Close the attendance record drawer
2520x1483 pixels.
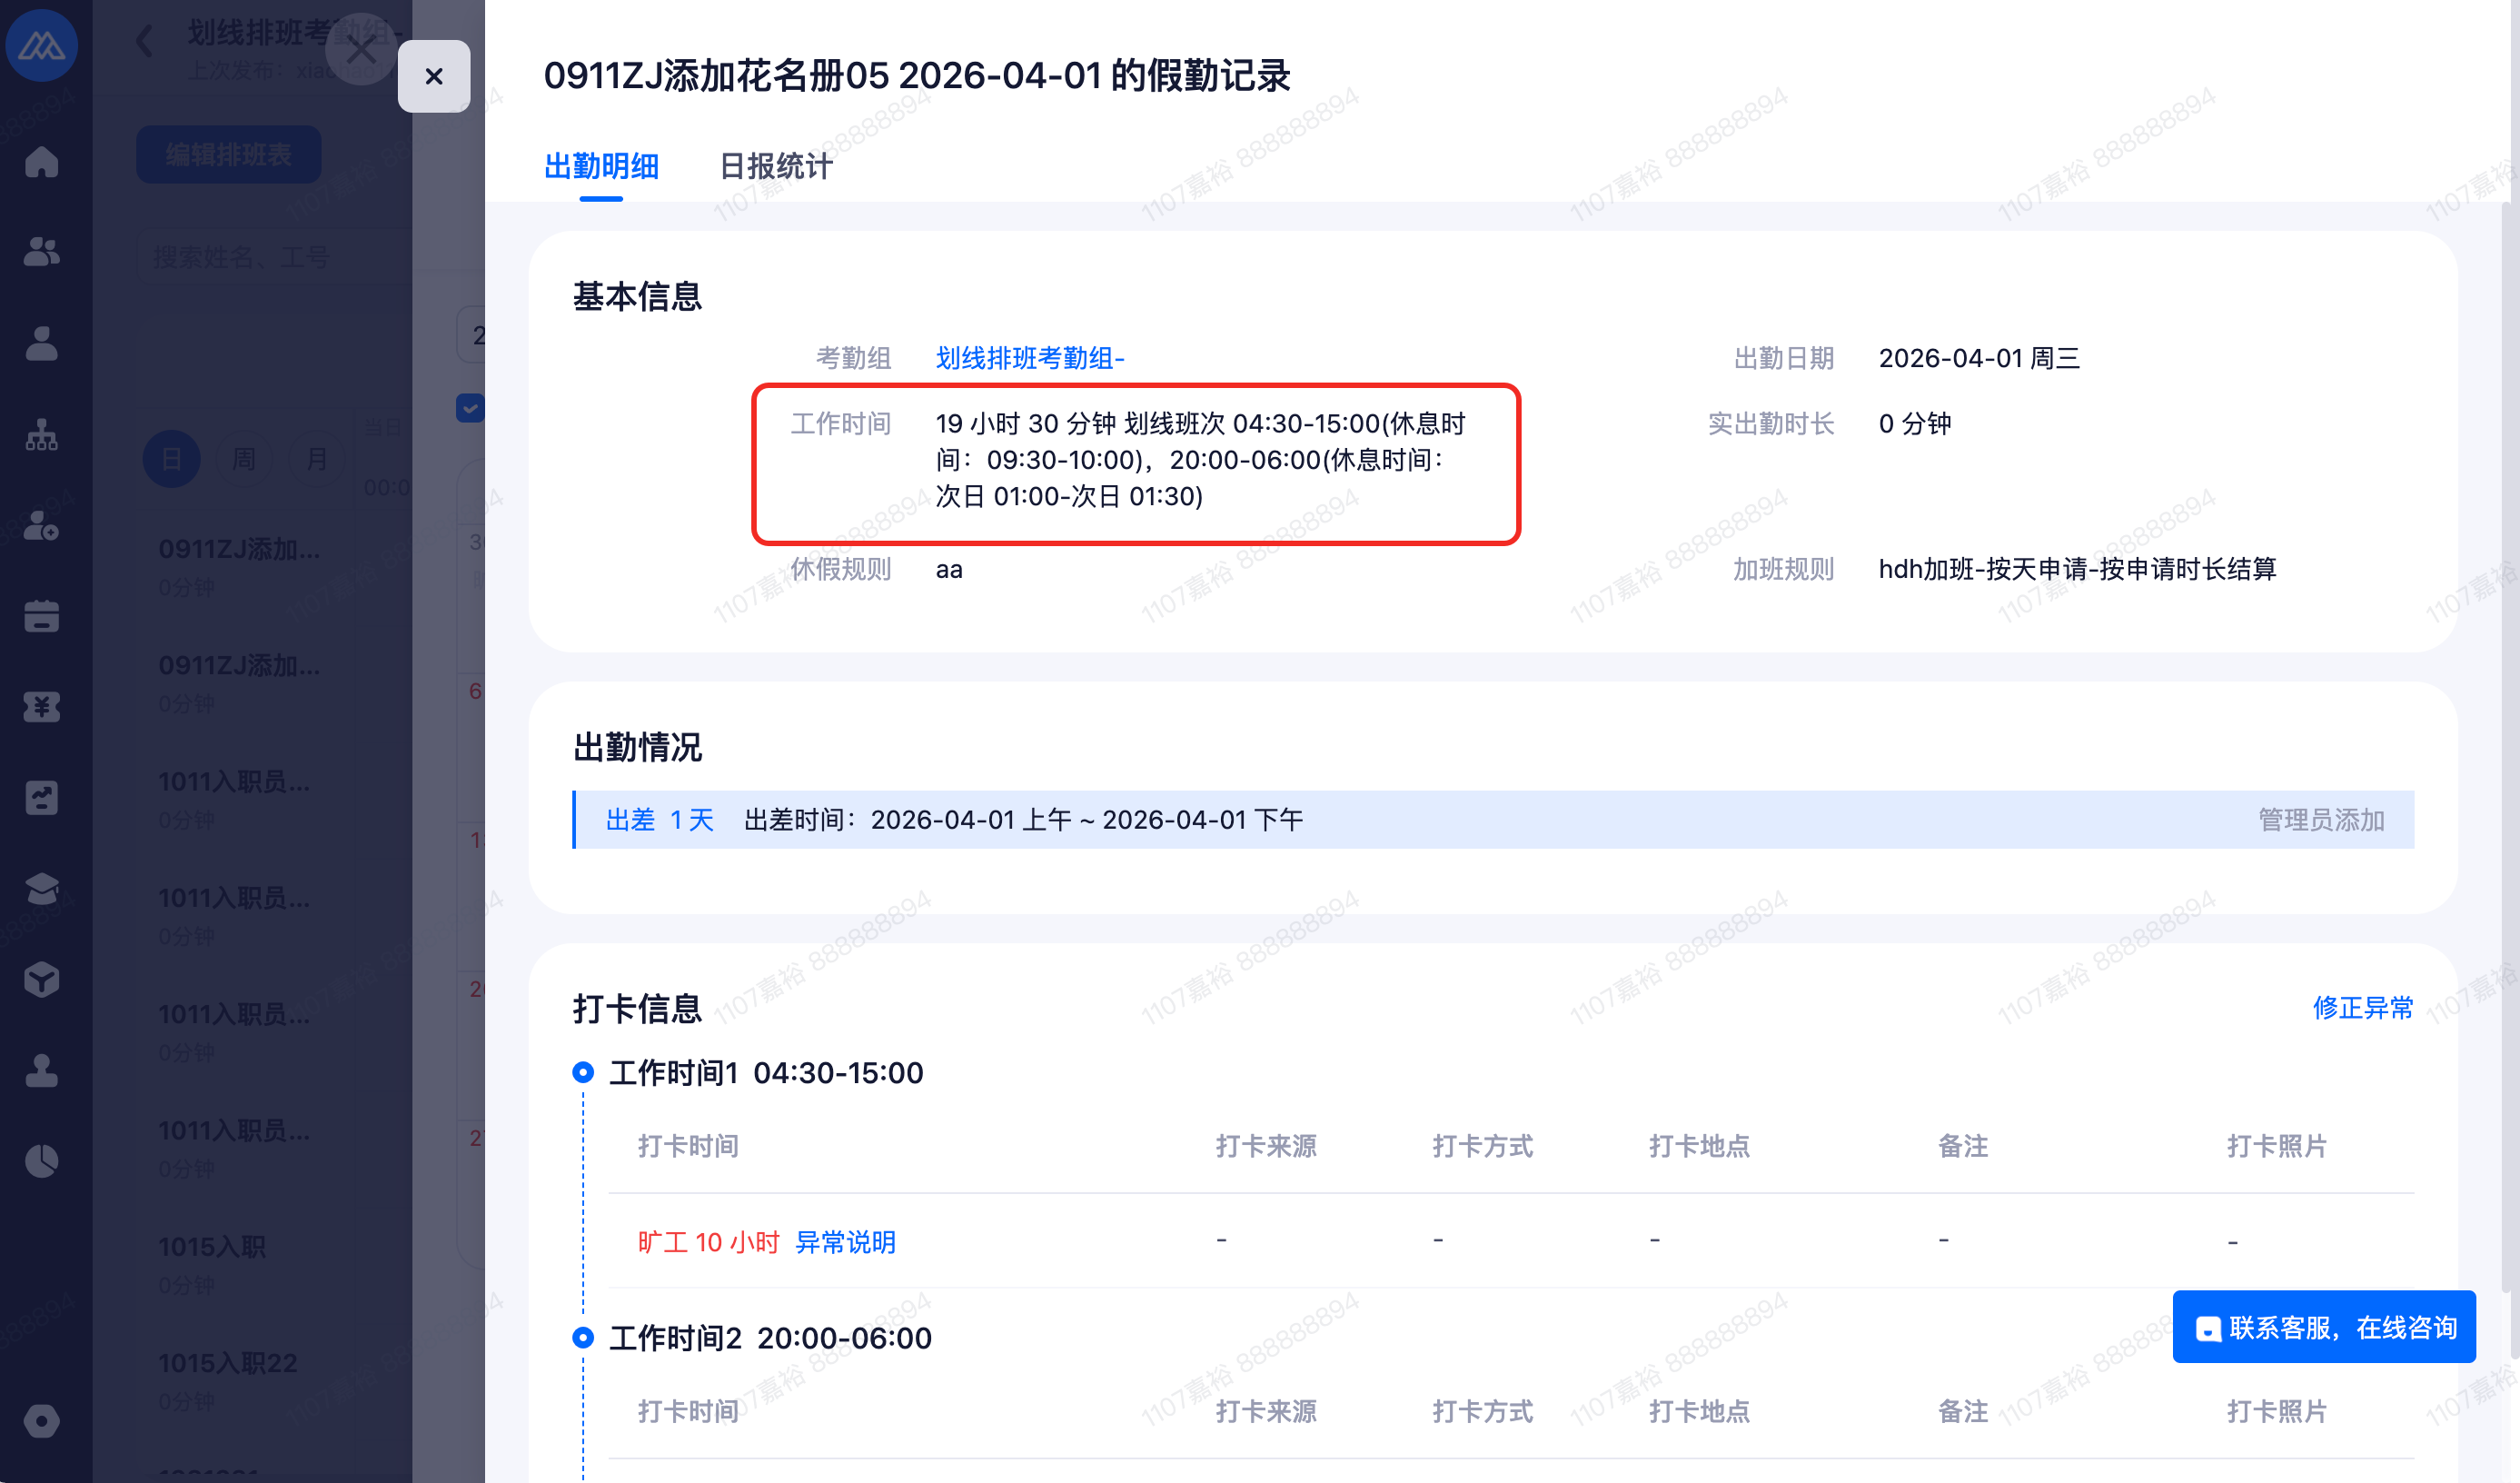click(x=433, y=76)
